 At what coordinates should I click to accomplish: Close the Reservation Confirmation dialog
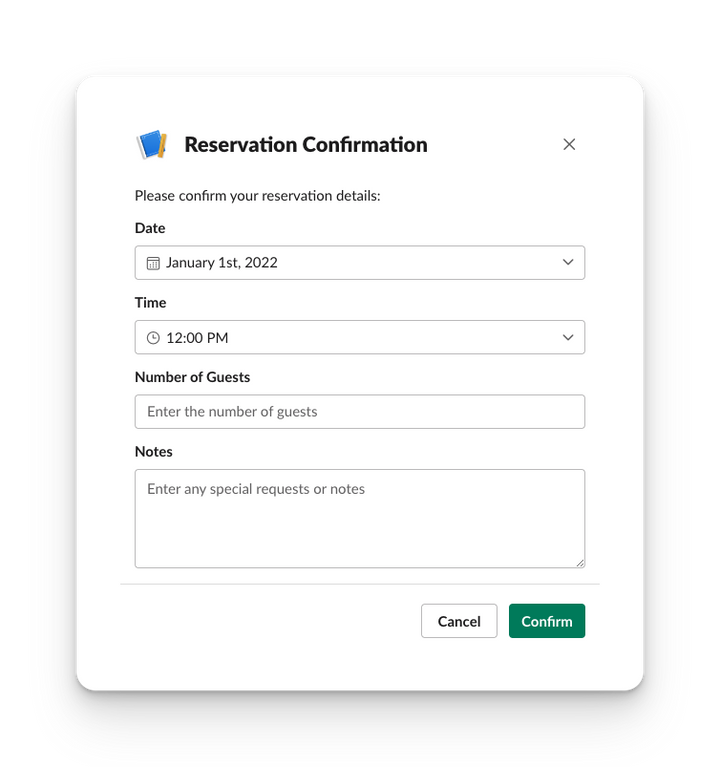tap(569, 144)
